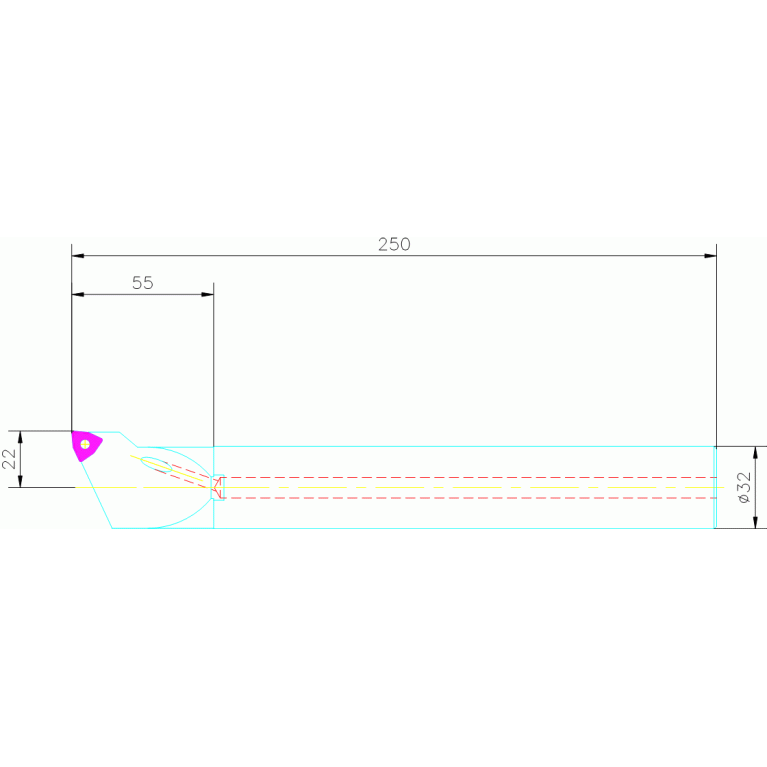This screenshot has width=767, height=767.
Task: Select the ø32 shank diameter dimension text
Action: point(744,487)
